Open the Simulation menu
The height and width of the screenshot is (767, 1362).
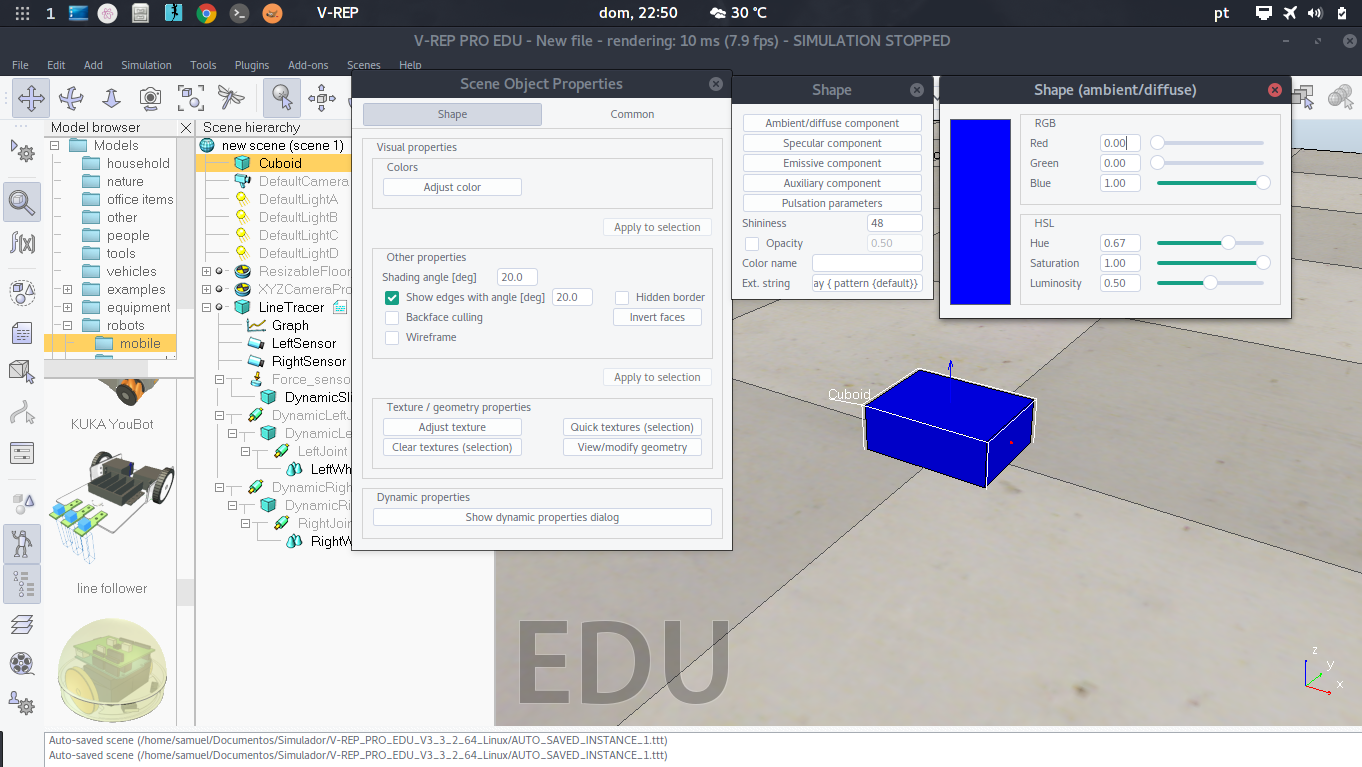[146, 65]
